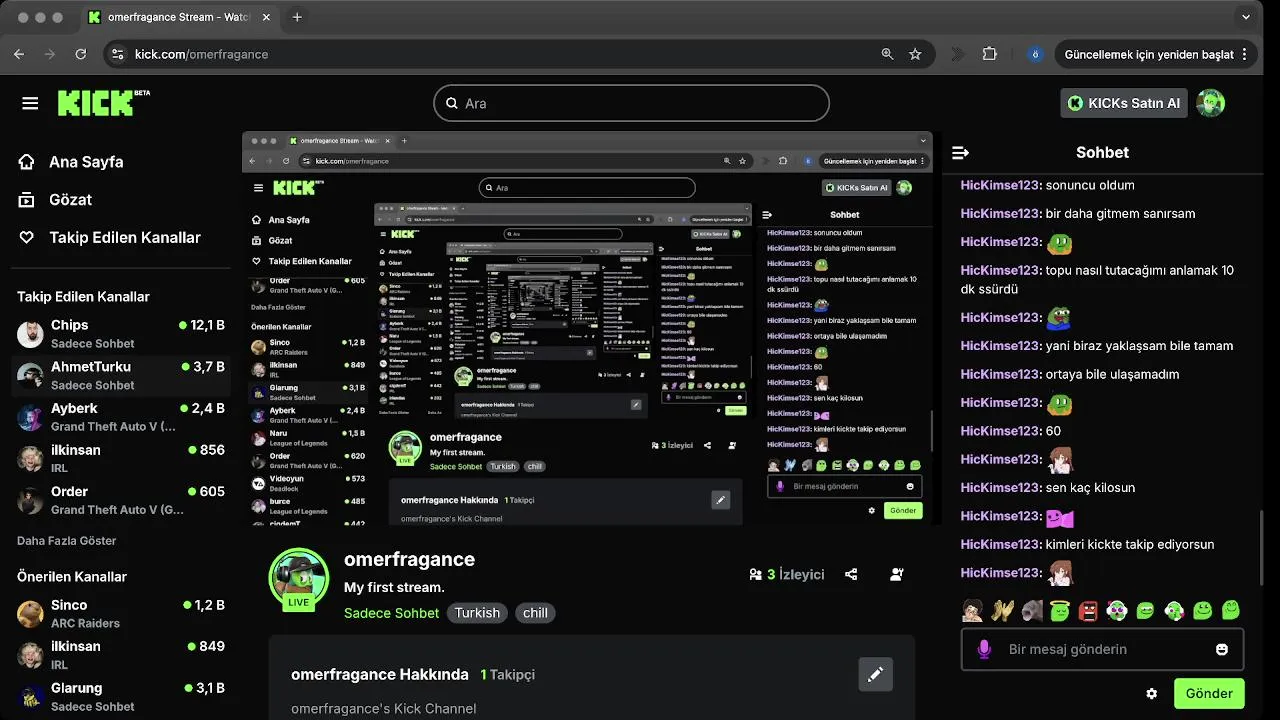
Task: Bookmark the page with the star icon
Action: pos(915,54)
